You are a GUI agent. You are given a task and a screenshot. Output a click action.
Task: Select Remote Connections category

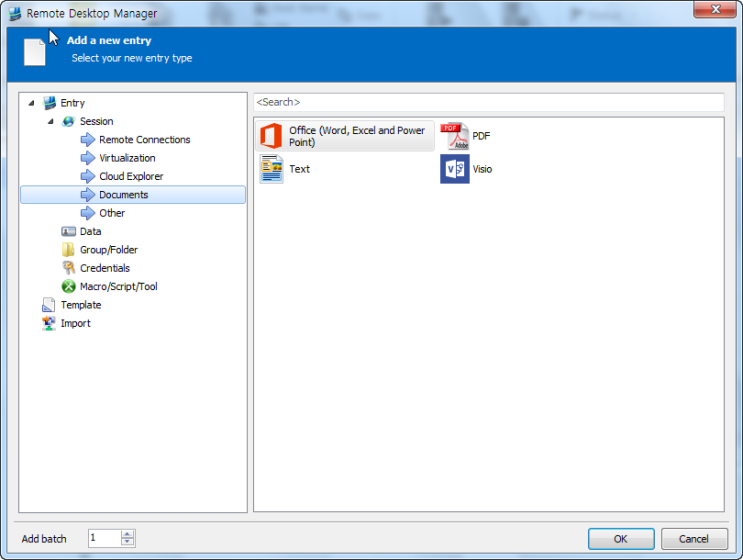[x=145, y=140]
